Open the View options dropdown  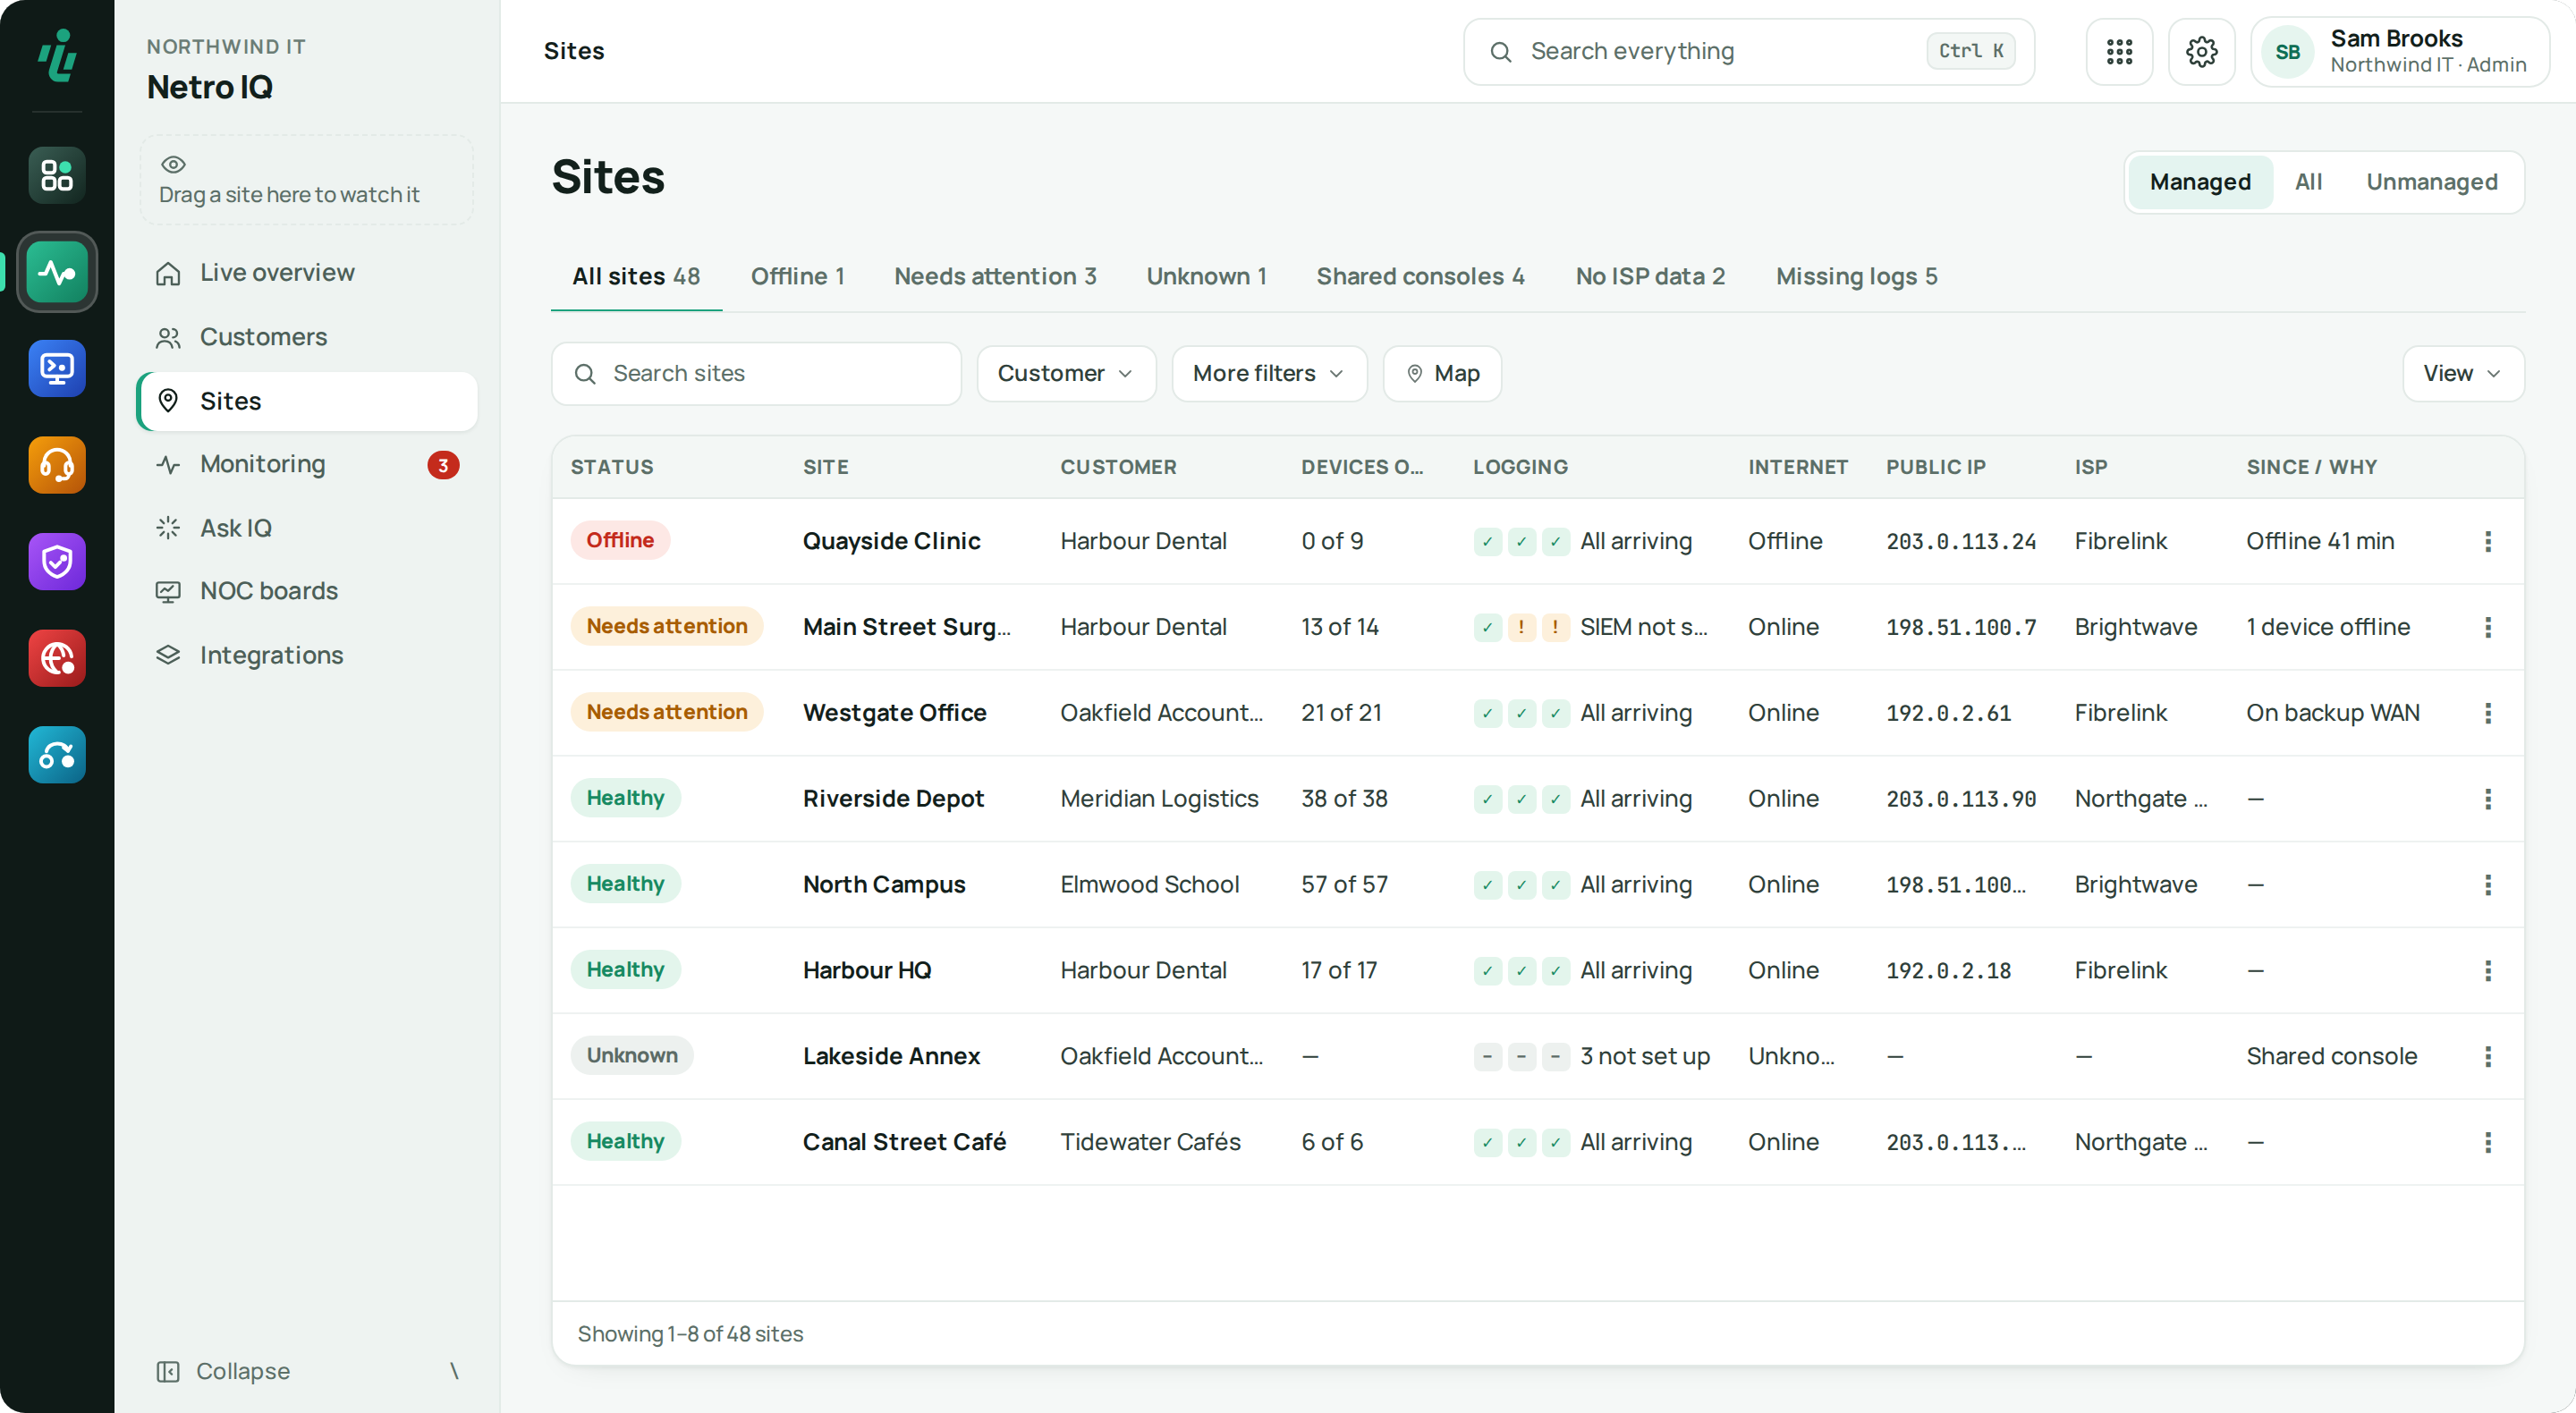point(2462,374)
